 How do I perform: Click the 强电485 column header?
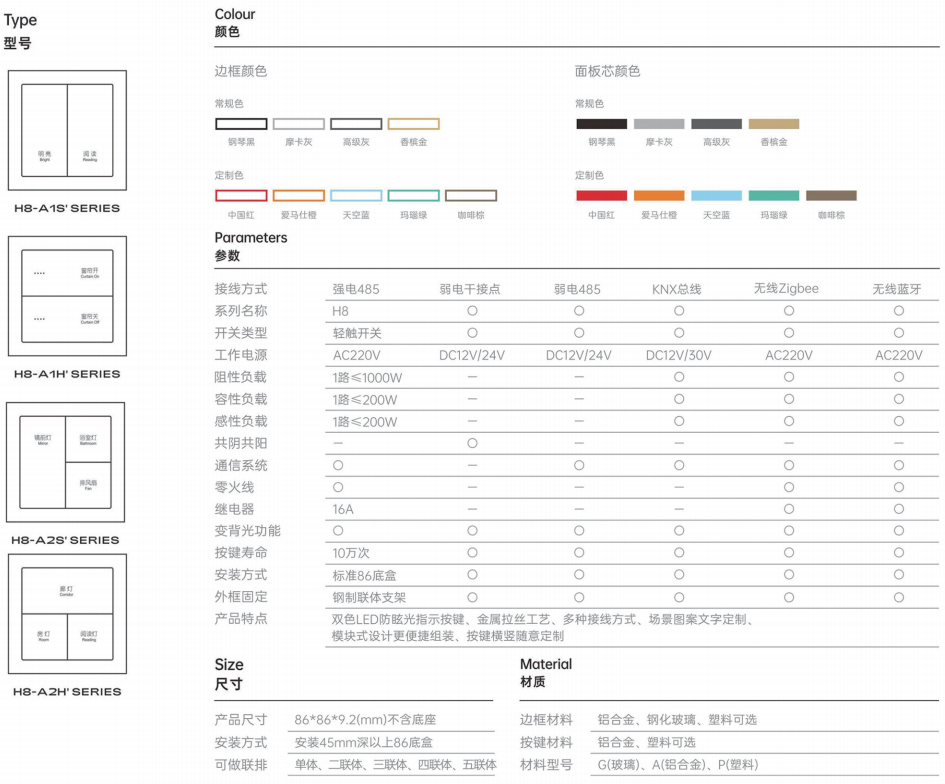356,289
